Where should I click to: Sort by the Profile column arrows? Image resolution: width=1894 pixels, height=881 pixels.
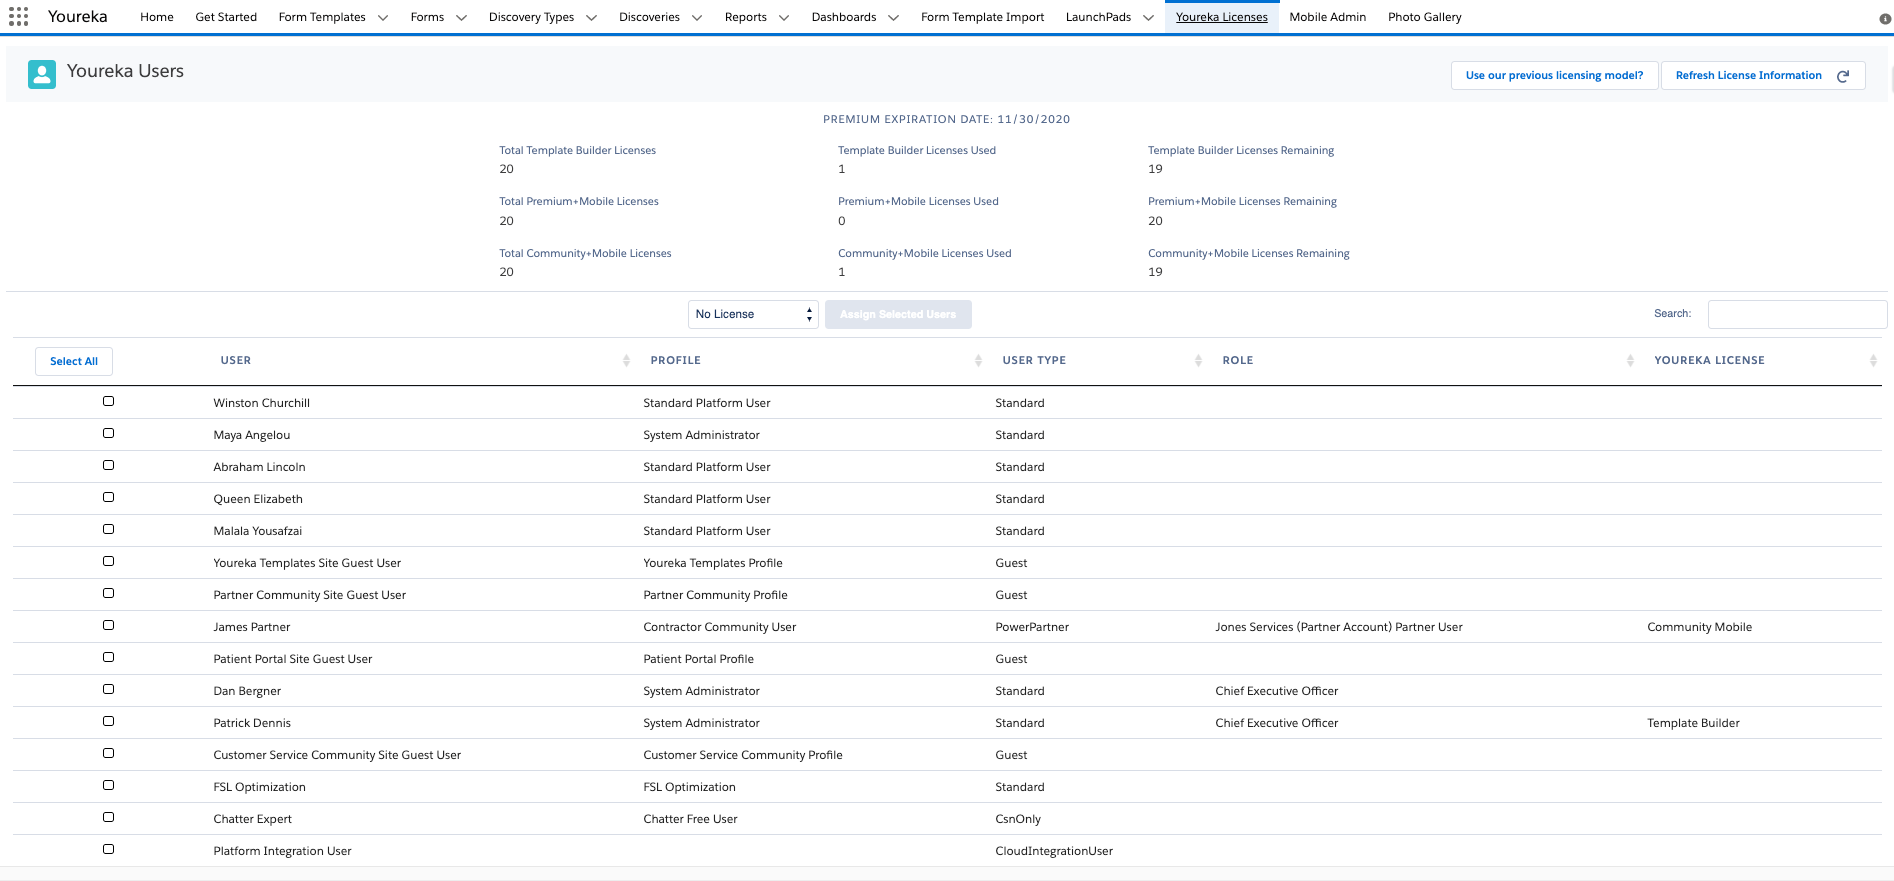(978, 361)
